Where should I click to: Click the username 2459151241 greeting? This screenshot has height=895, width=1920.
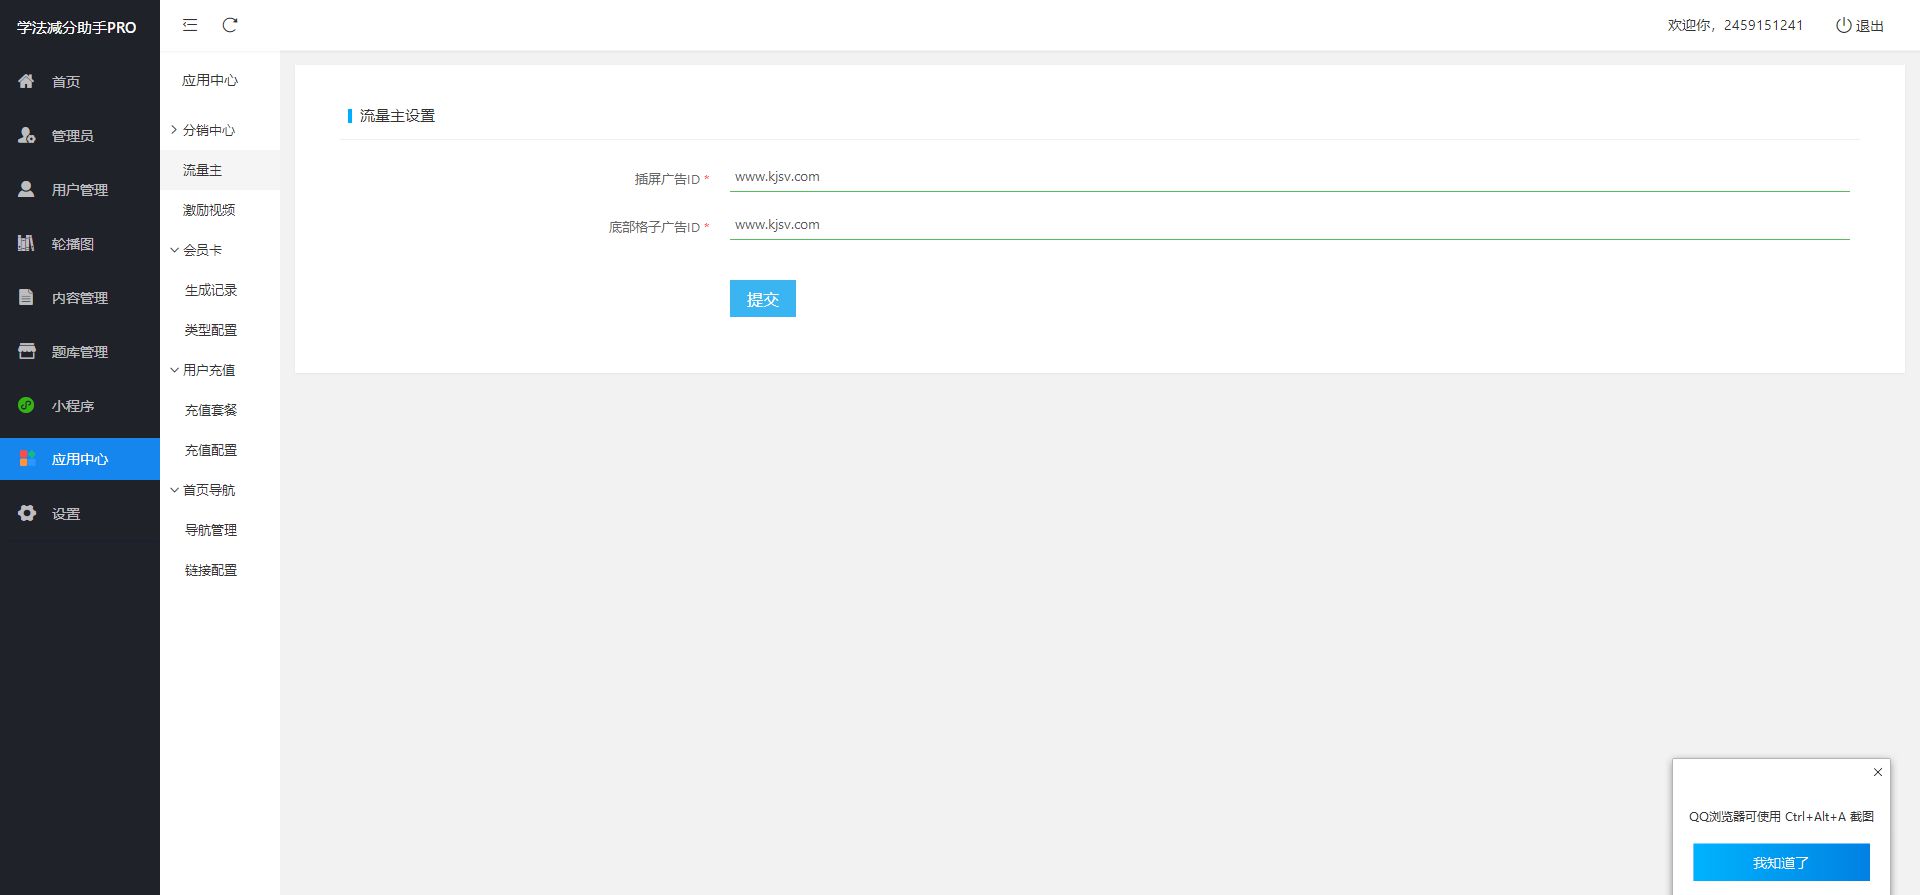tap(1735, 25)
